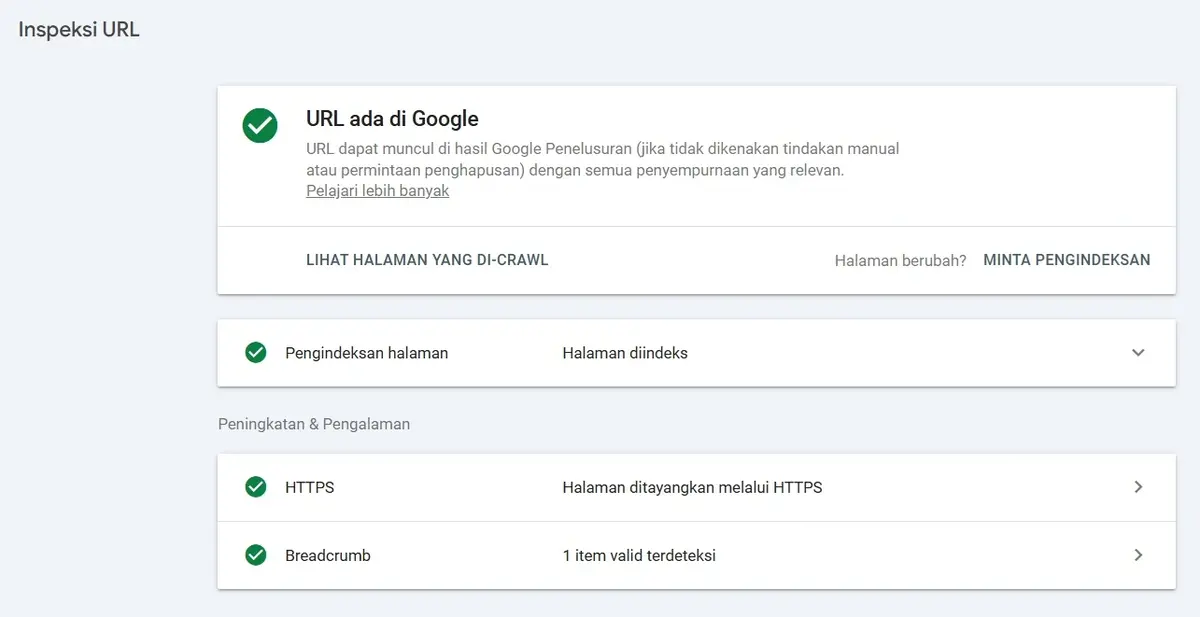
Task: Click the green check icon for Pengindeksan halaman
Action: point(256,352)
